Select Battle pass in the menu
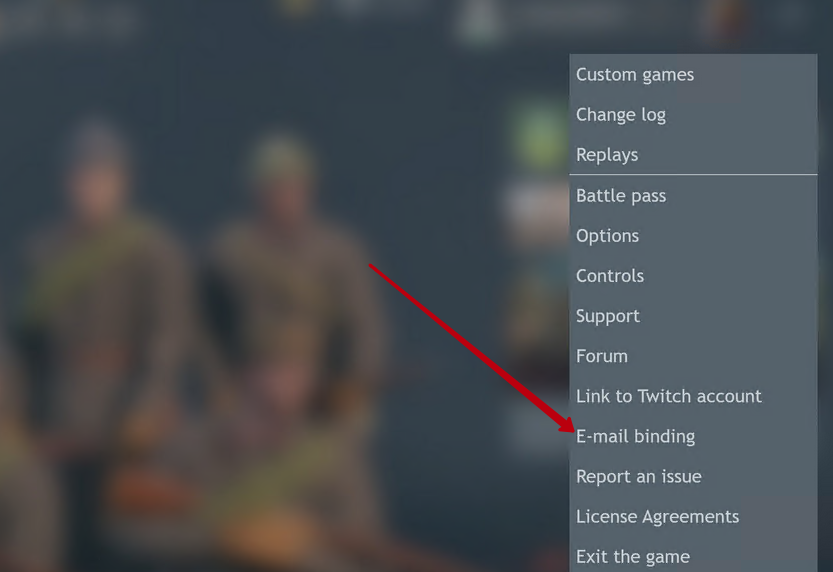Image resolution: width=833 pixels, height=572 pixels. coord(693,195)
